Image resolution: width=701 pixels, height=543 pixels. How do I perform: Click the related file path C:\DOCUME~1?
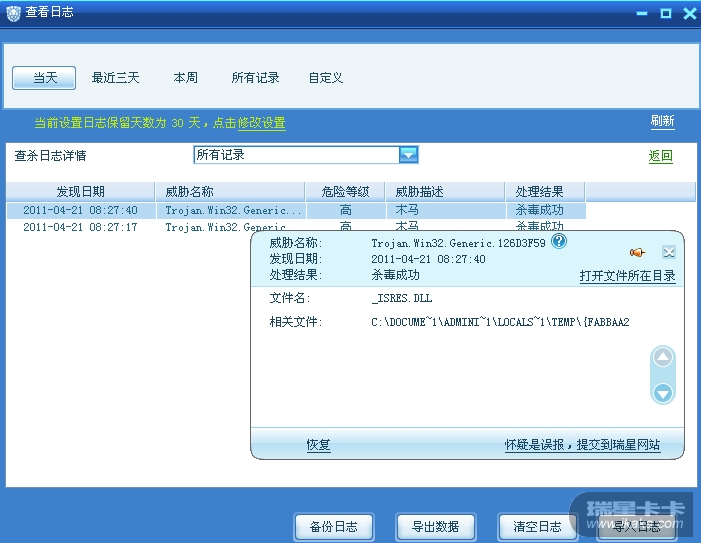(x=500, y=322)
